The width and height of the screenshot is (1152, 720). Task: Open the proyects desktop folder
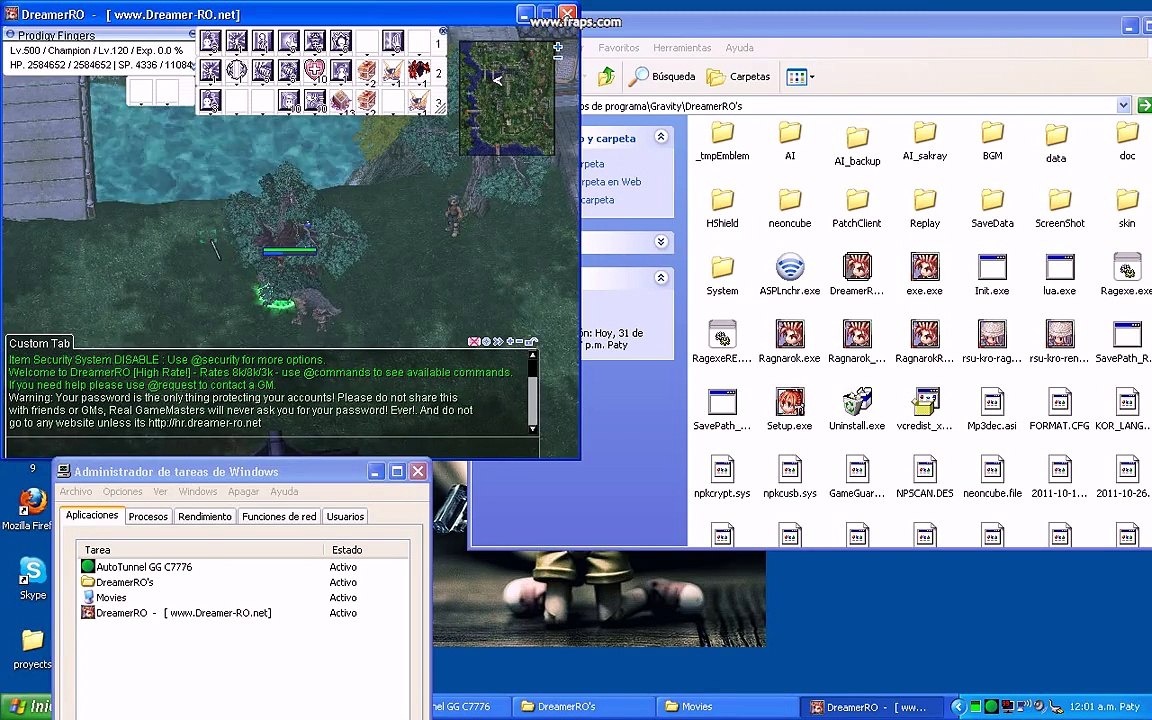32,649
